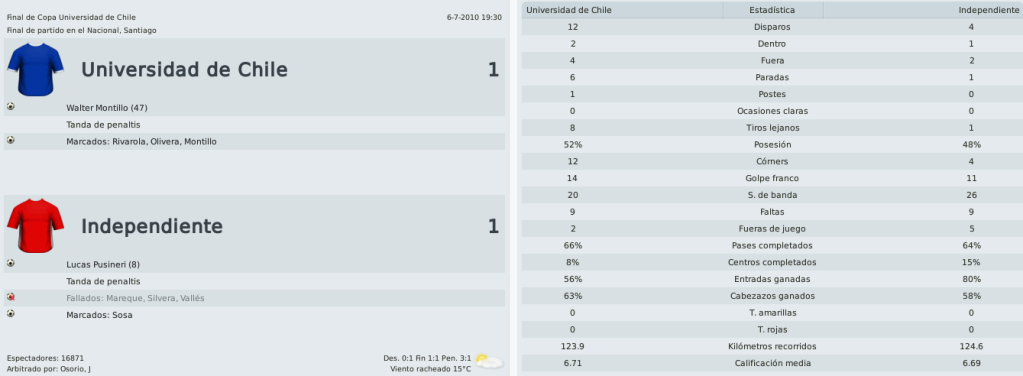
Task: Select the Estadística column header
Action: [x=772, y=10]
